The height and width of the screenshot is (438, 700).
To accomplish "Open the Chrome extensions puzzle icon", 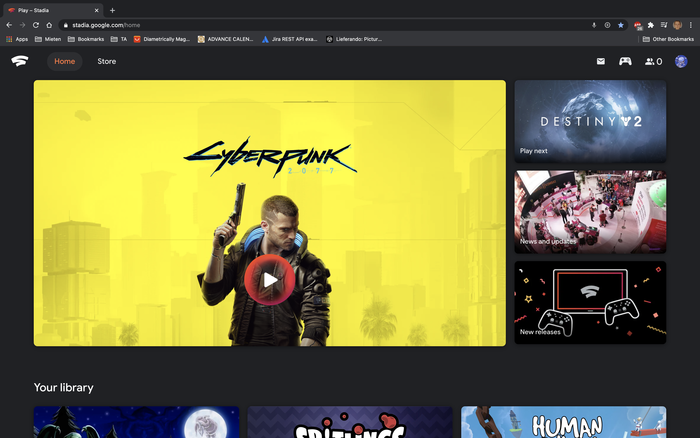I will (650, 24).
